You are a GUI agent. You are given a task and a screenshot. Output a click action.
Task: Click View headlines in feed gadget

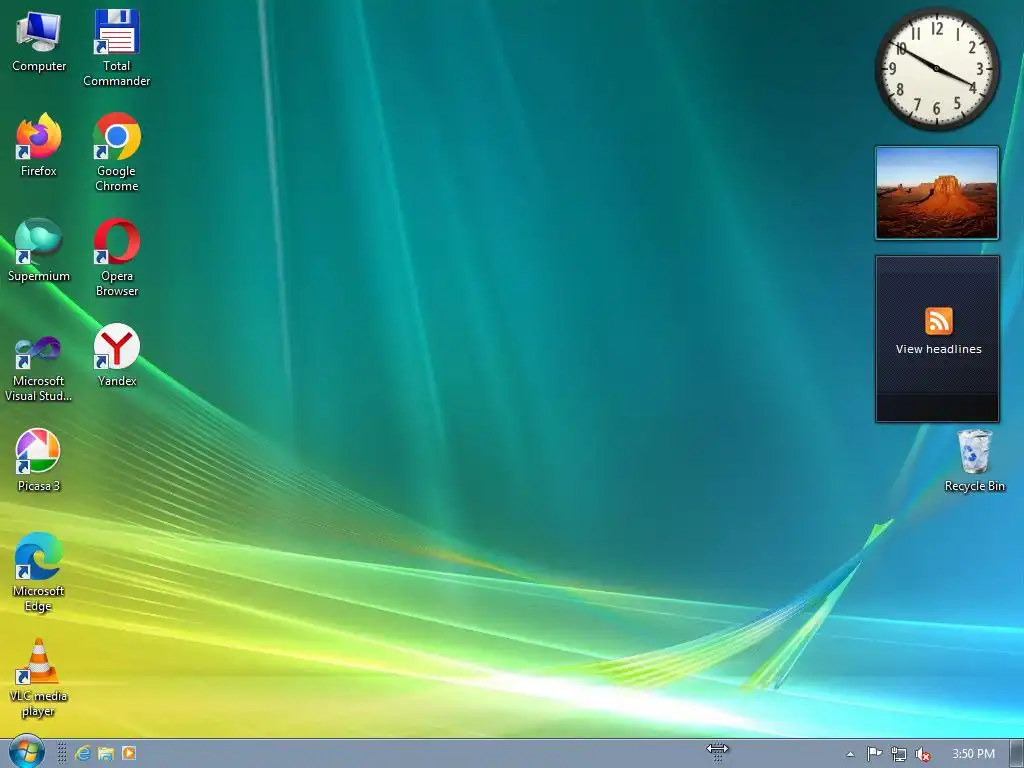[938, 349]
